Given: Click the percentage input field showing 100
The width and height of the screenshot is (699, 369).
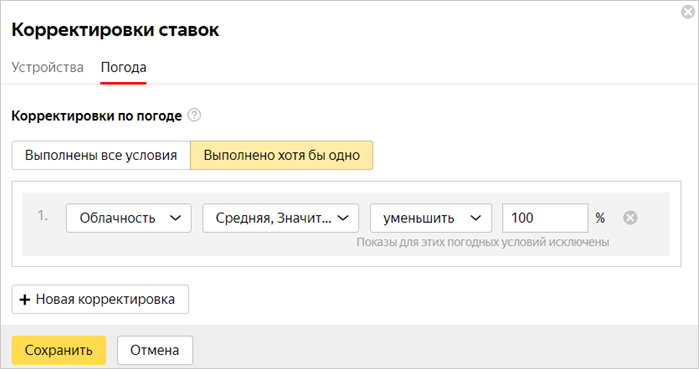Looking at the screenshot, I should pyautogui.click(x=545, y=218).
